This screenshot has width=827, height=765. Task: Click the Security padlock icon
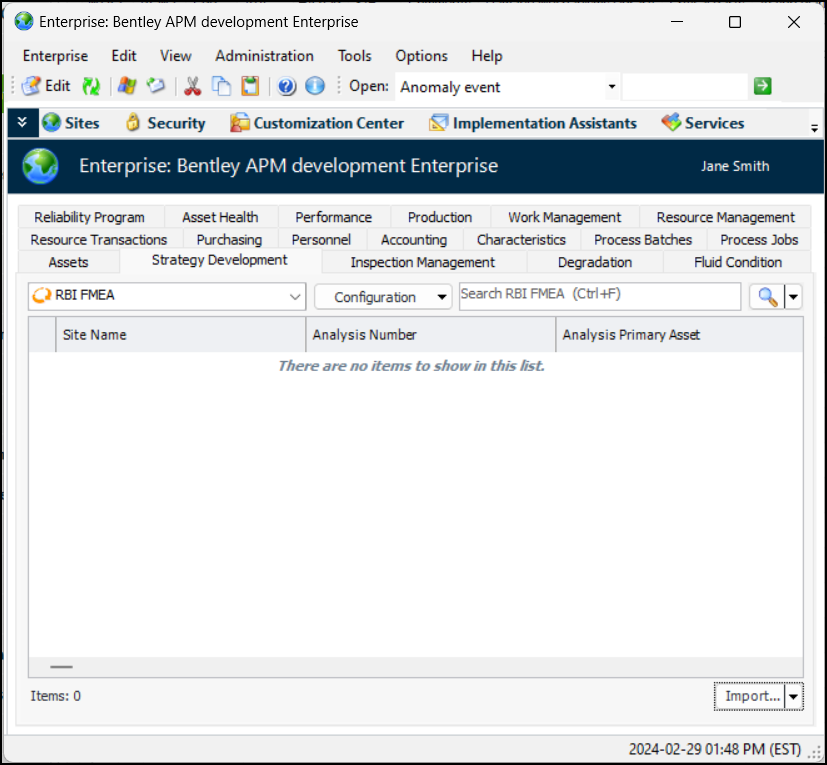coord(133,122)
